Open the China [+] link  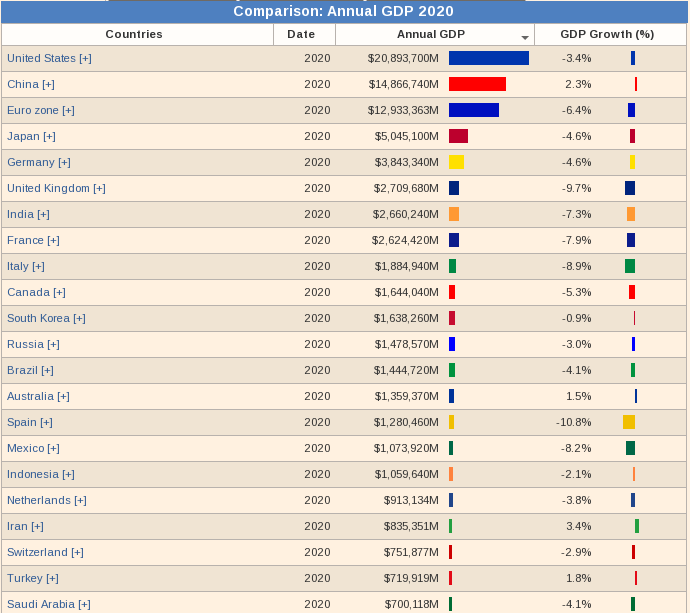(31, 84)
